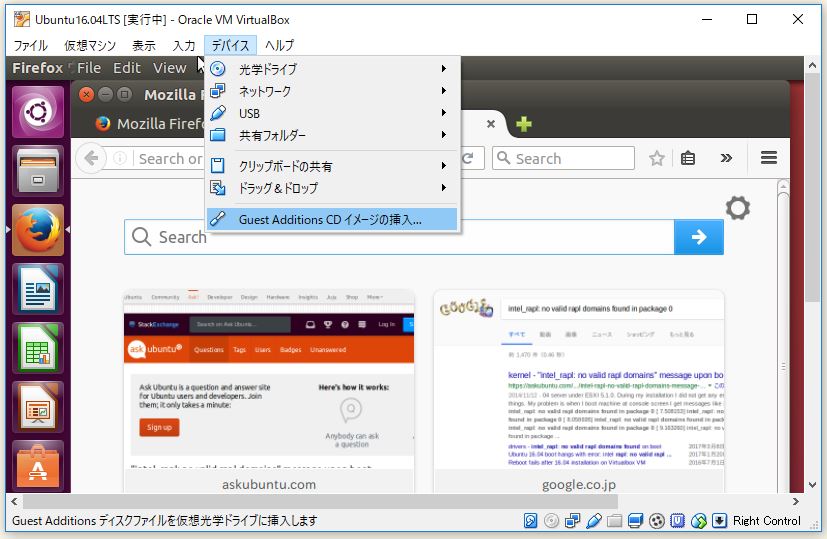Open new tab page settings gear
The height and width of the screenshot is (539, 827).
737,208
